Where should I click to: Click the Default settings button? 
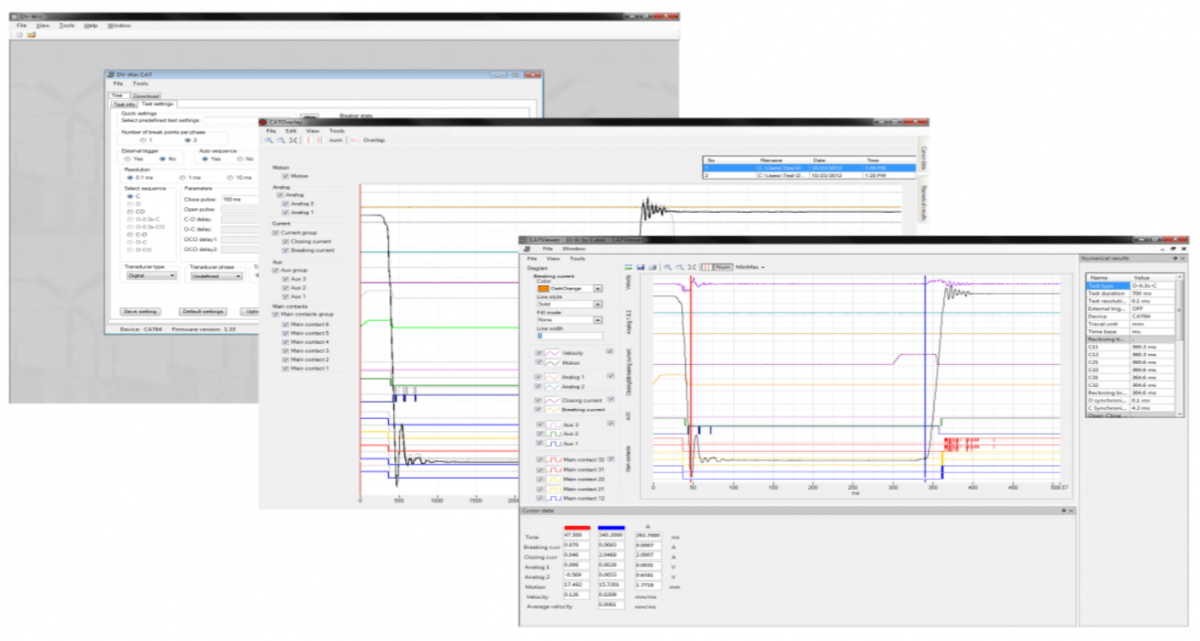click(203, 311)
